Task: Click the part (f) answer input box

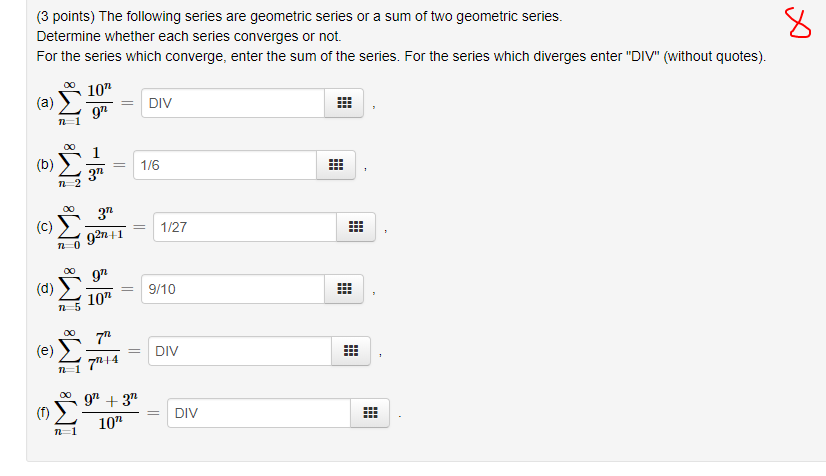Action: click(x=258, y=413)
